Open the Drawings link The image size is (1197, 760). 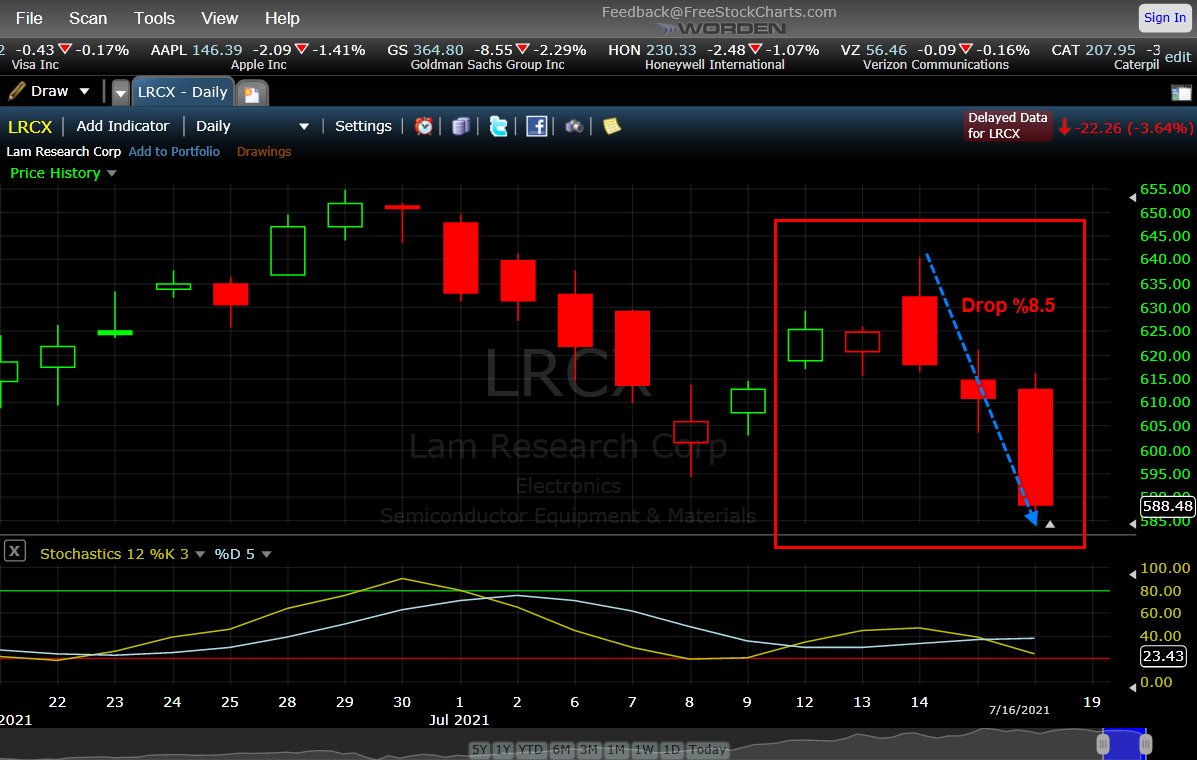click(x=264, y=151)
